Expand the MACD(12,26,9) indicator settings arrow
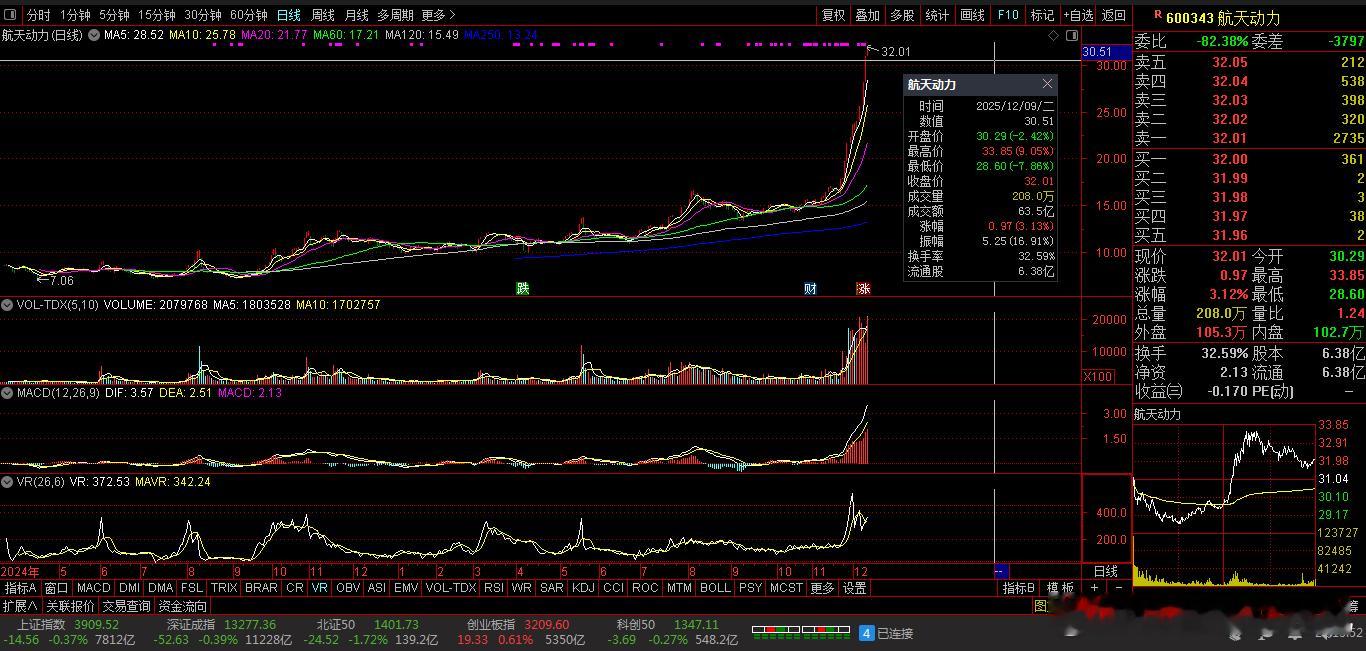 [9, 393]
